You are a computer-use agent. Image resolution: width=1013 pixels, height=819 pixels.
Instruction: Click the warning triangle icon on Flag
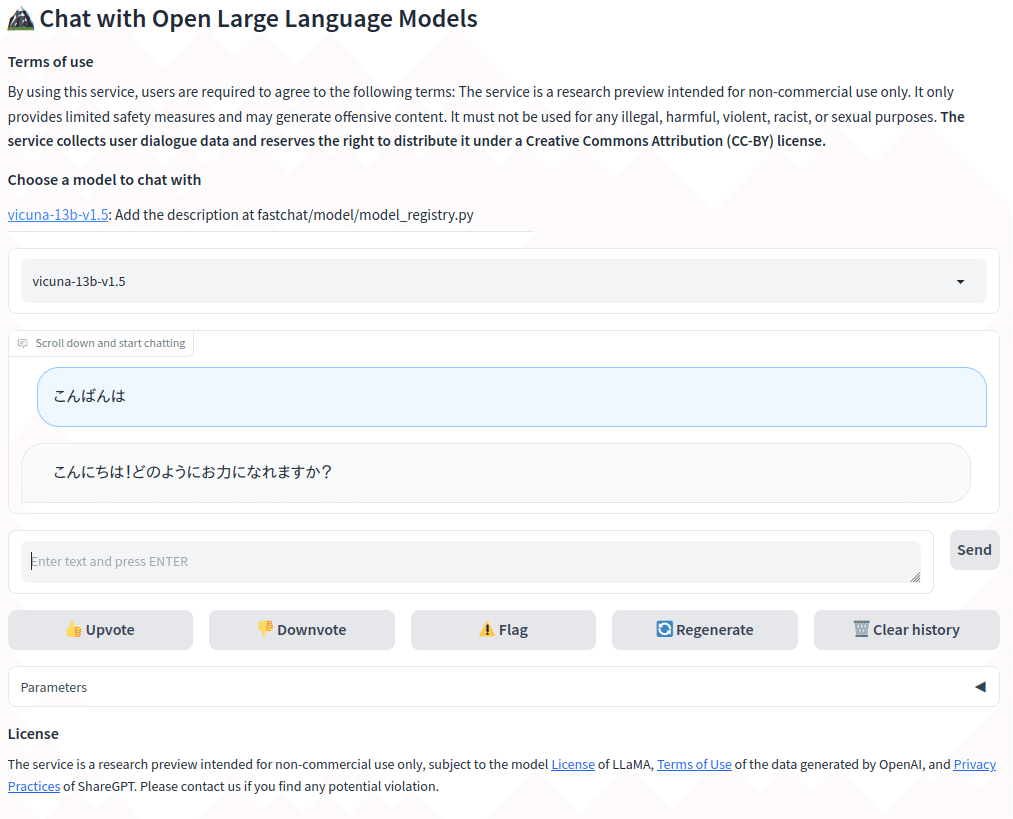[486, 629]
